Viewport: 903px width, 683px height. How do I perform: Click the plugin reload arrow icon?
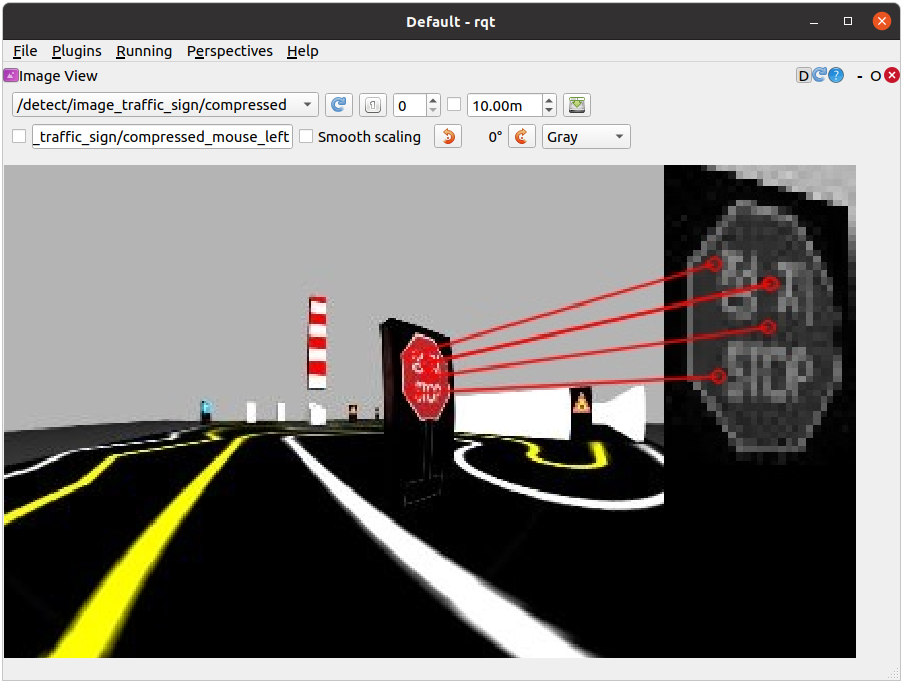(820, 76)
